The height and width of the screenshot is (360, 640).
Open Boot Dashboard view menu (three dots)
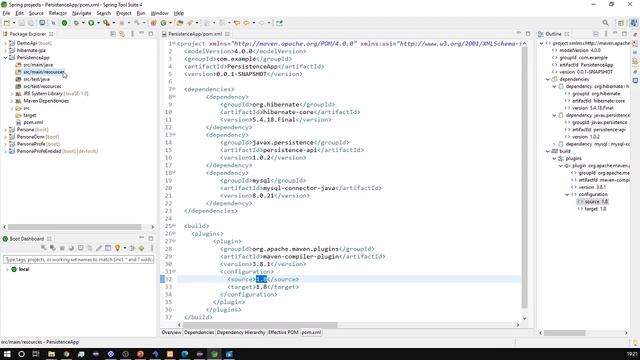click(152, 248)
